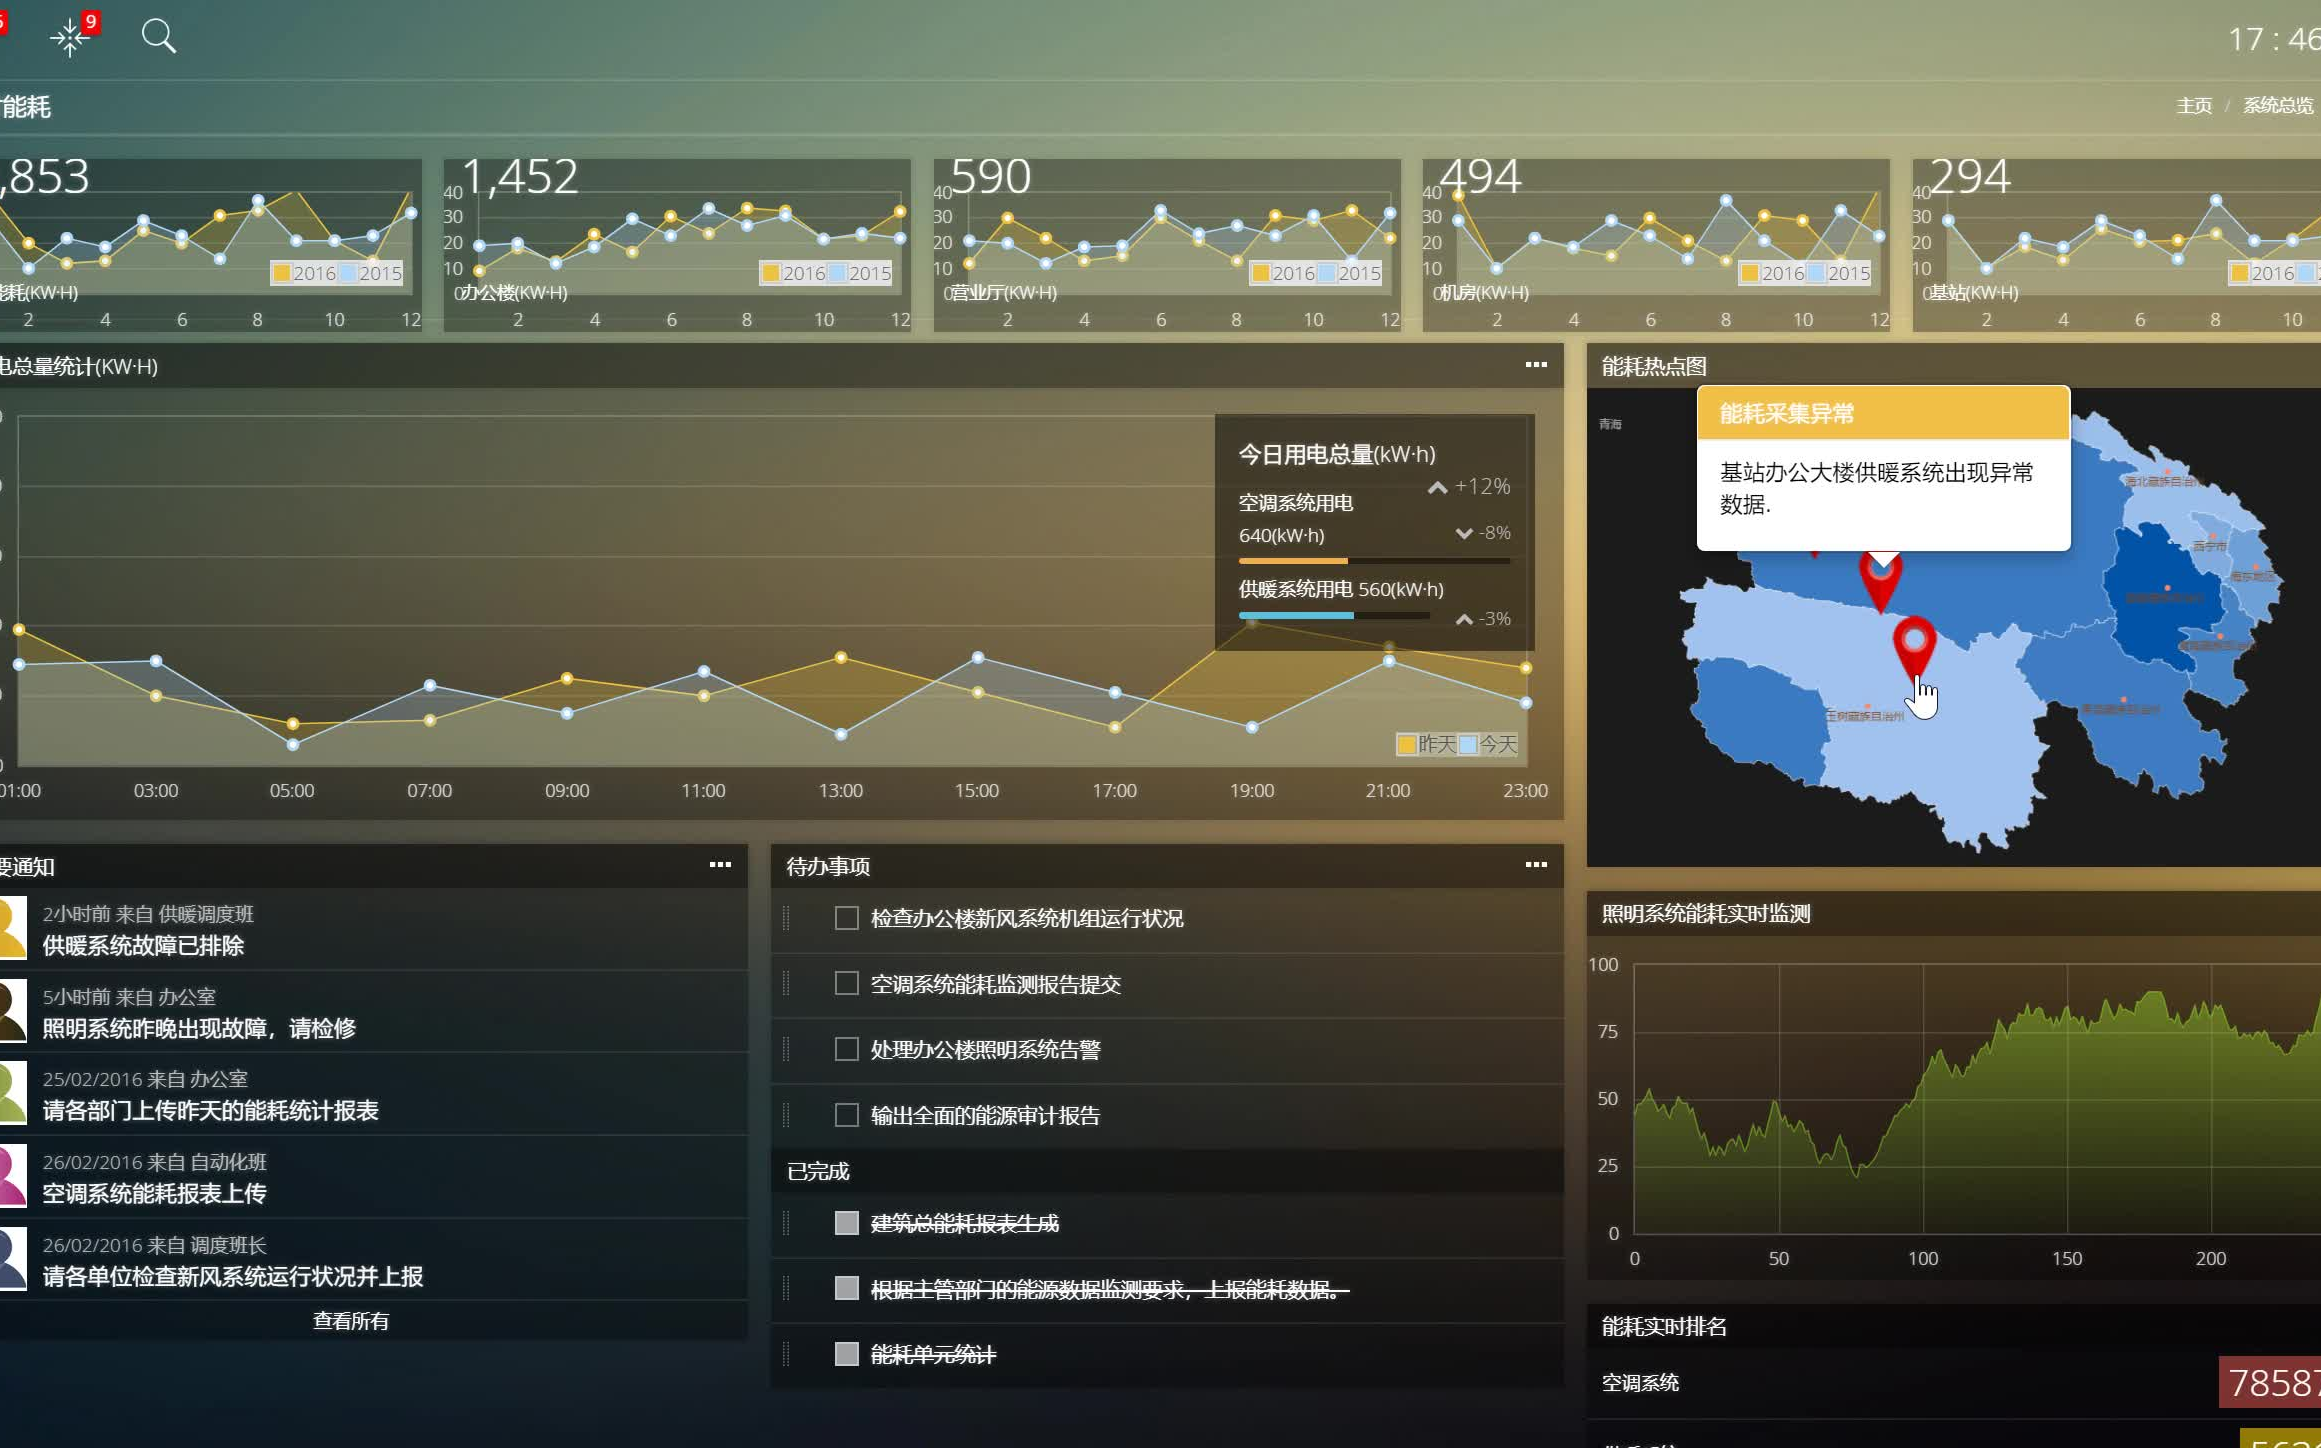2321x1448 pixels.
Task: Click the up chevron beside +12%
Action: tap(1437, 488)
